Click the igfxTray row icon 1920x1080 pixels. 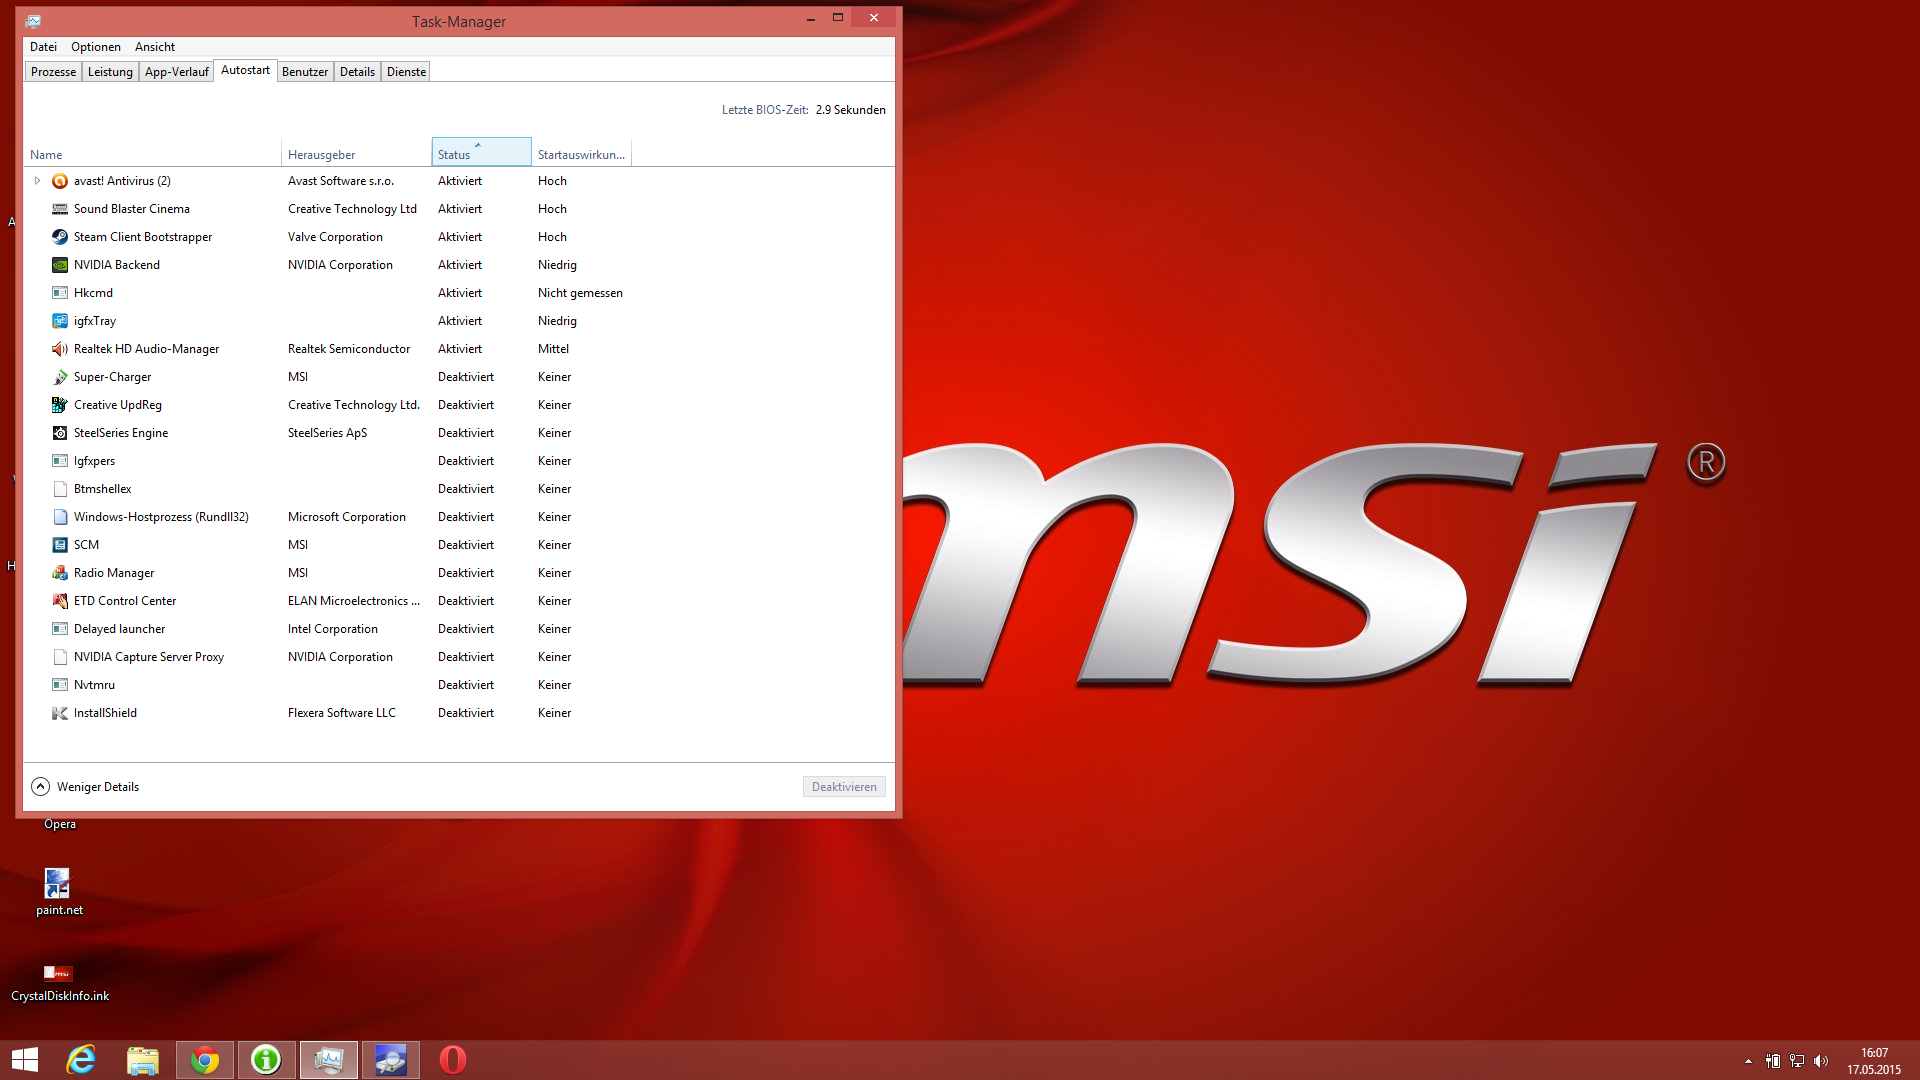coord(60,321)
